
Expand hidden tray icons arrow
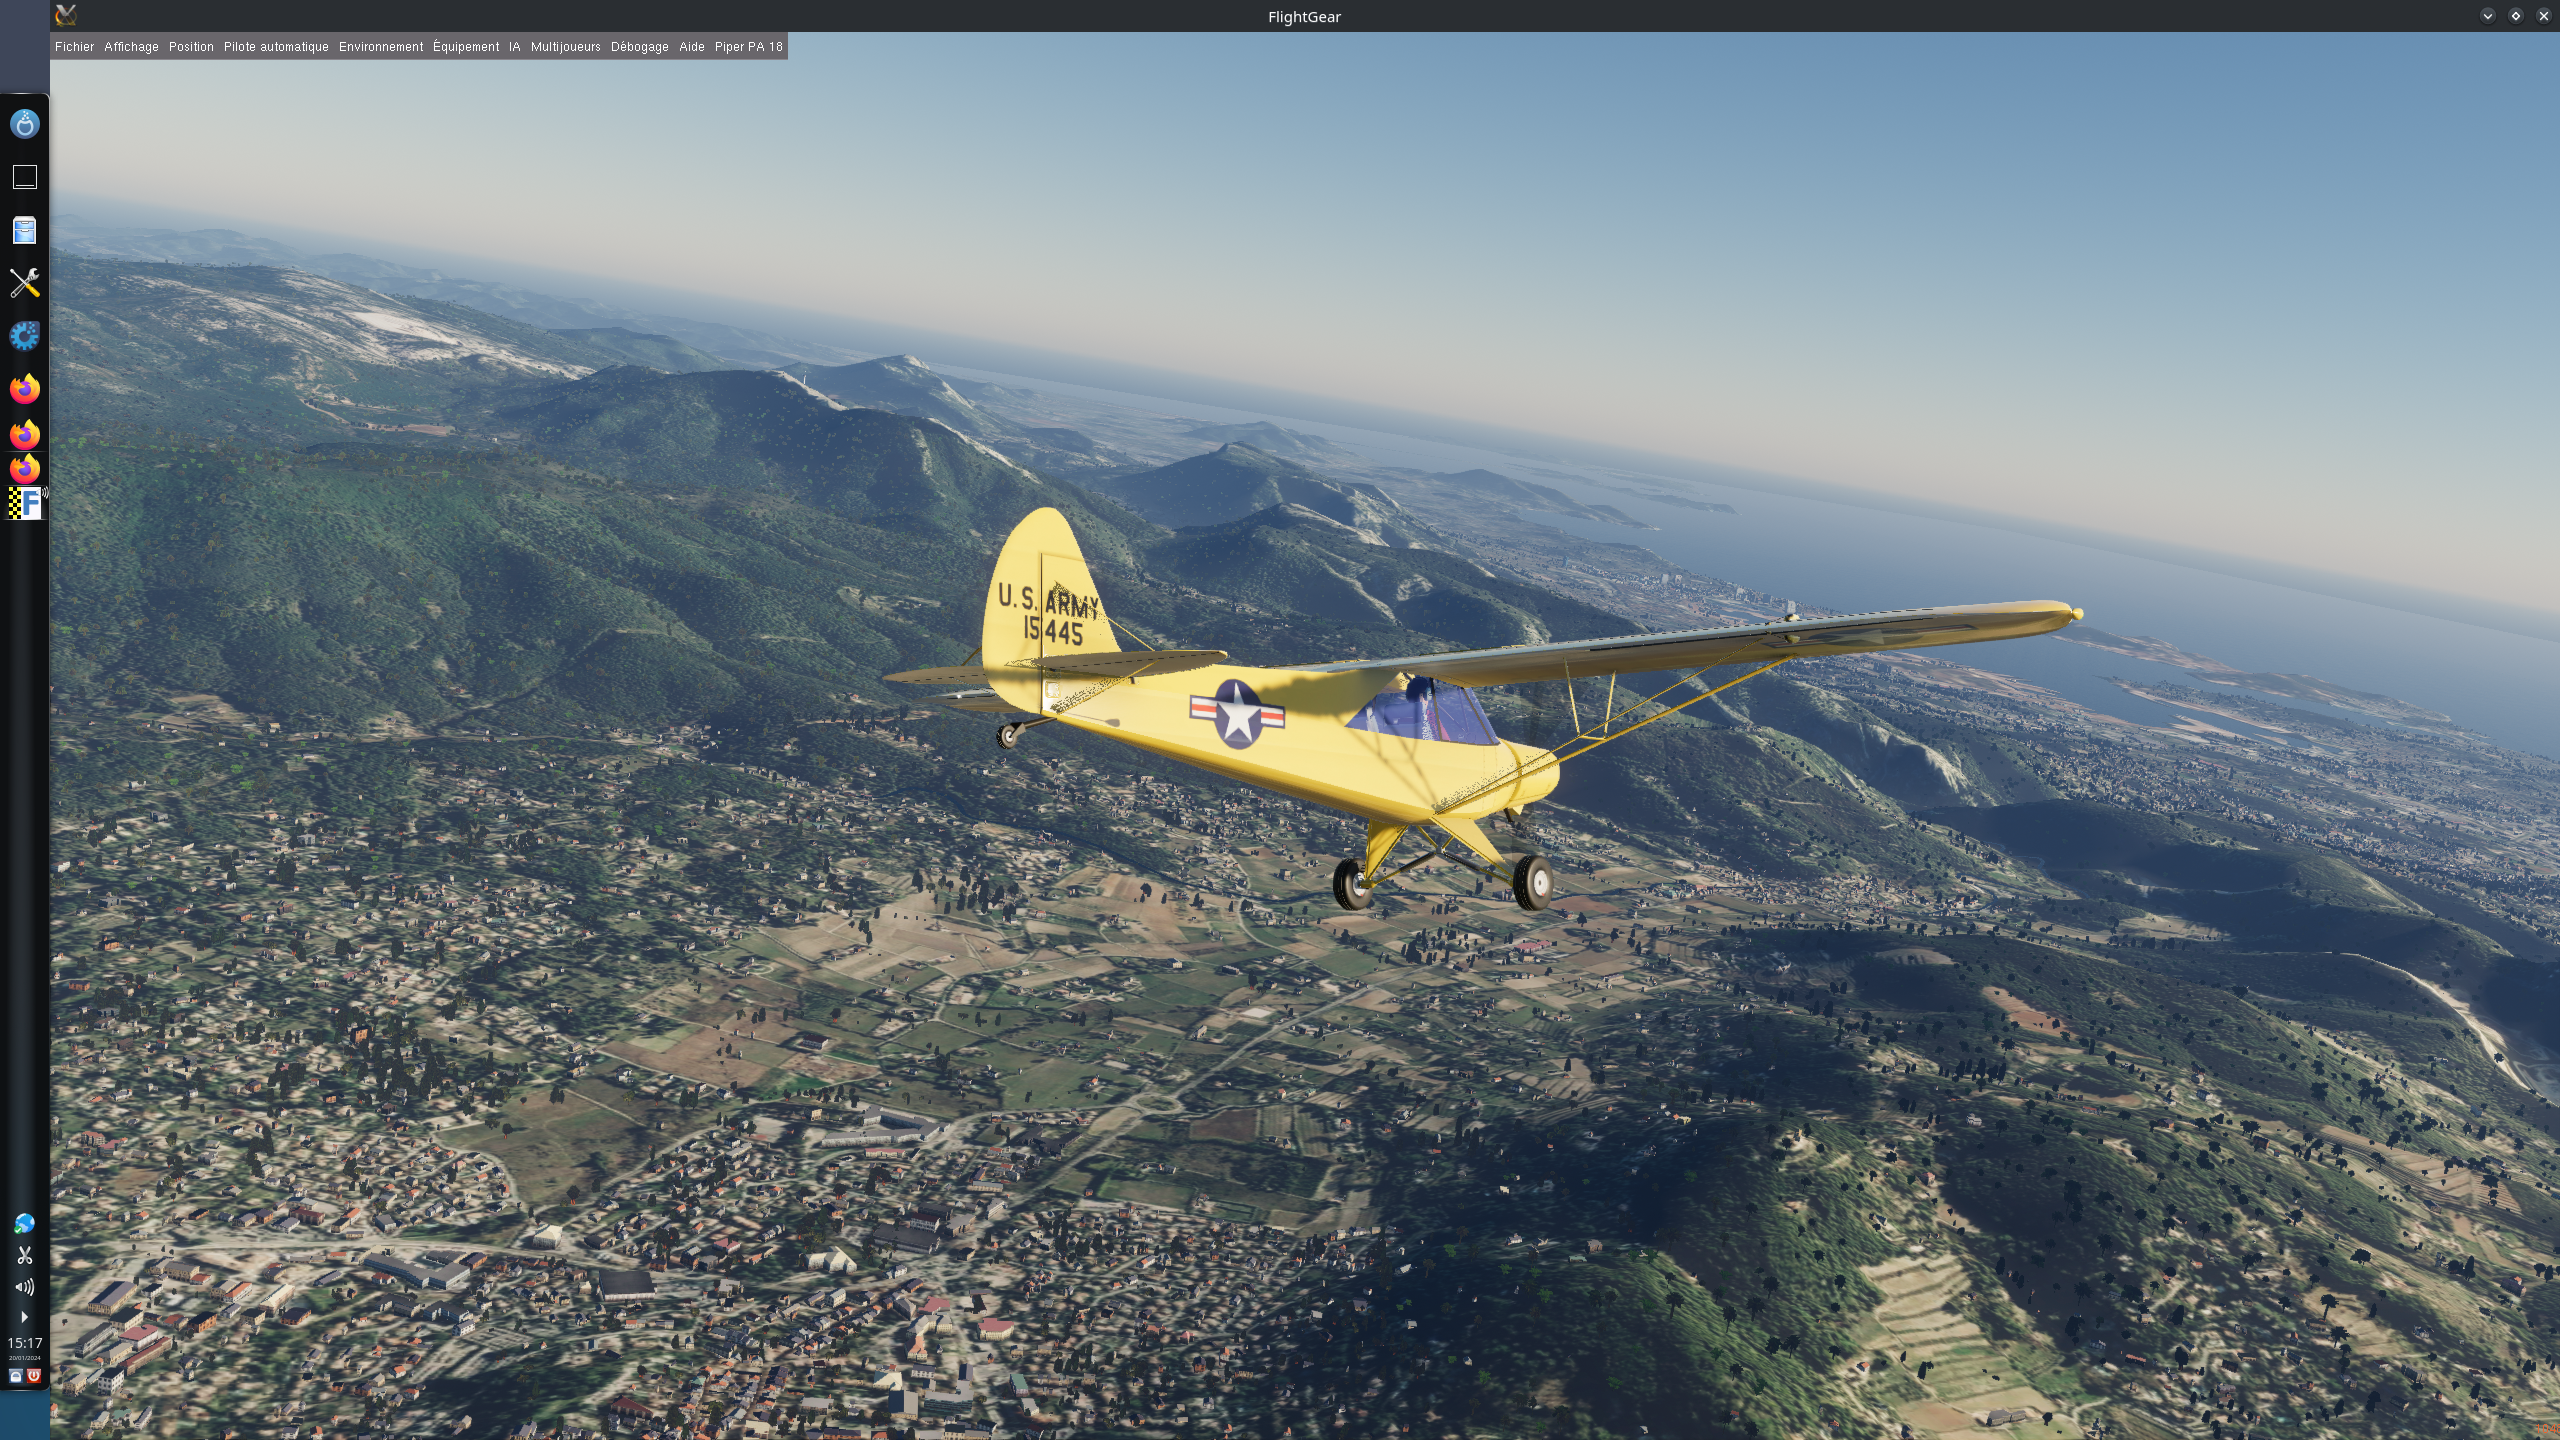tap(24, 1317)
